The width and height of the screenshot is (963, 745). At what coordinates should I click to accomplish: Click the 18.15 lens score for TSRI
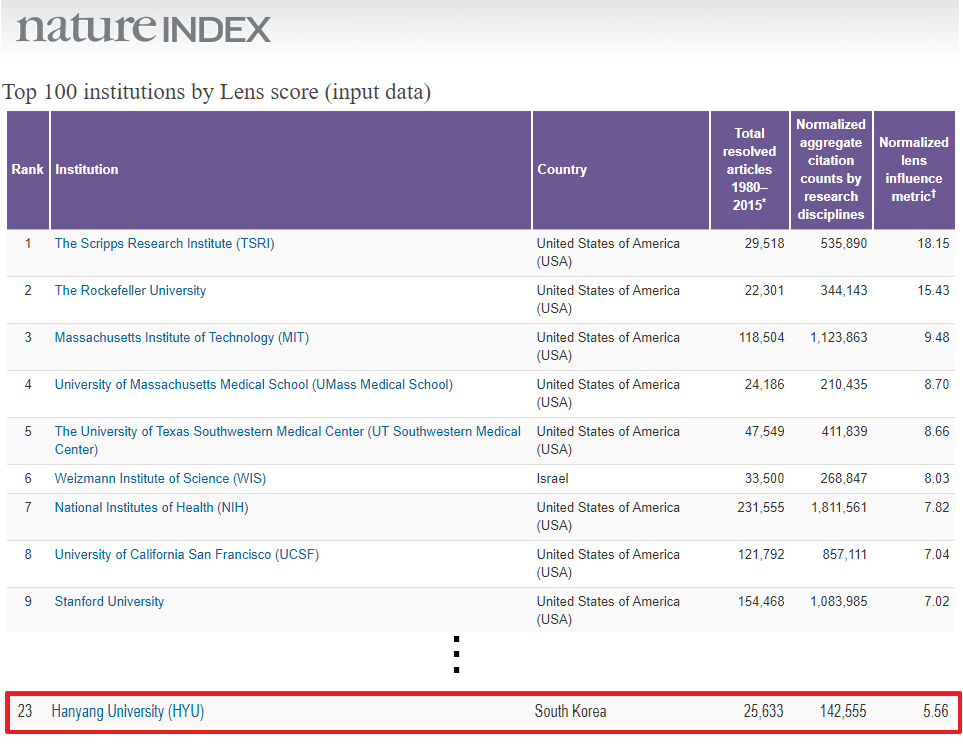(x=933, y=244)
